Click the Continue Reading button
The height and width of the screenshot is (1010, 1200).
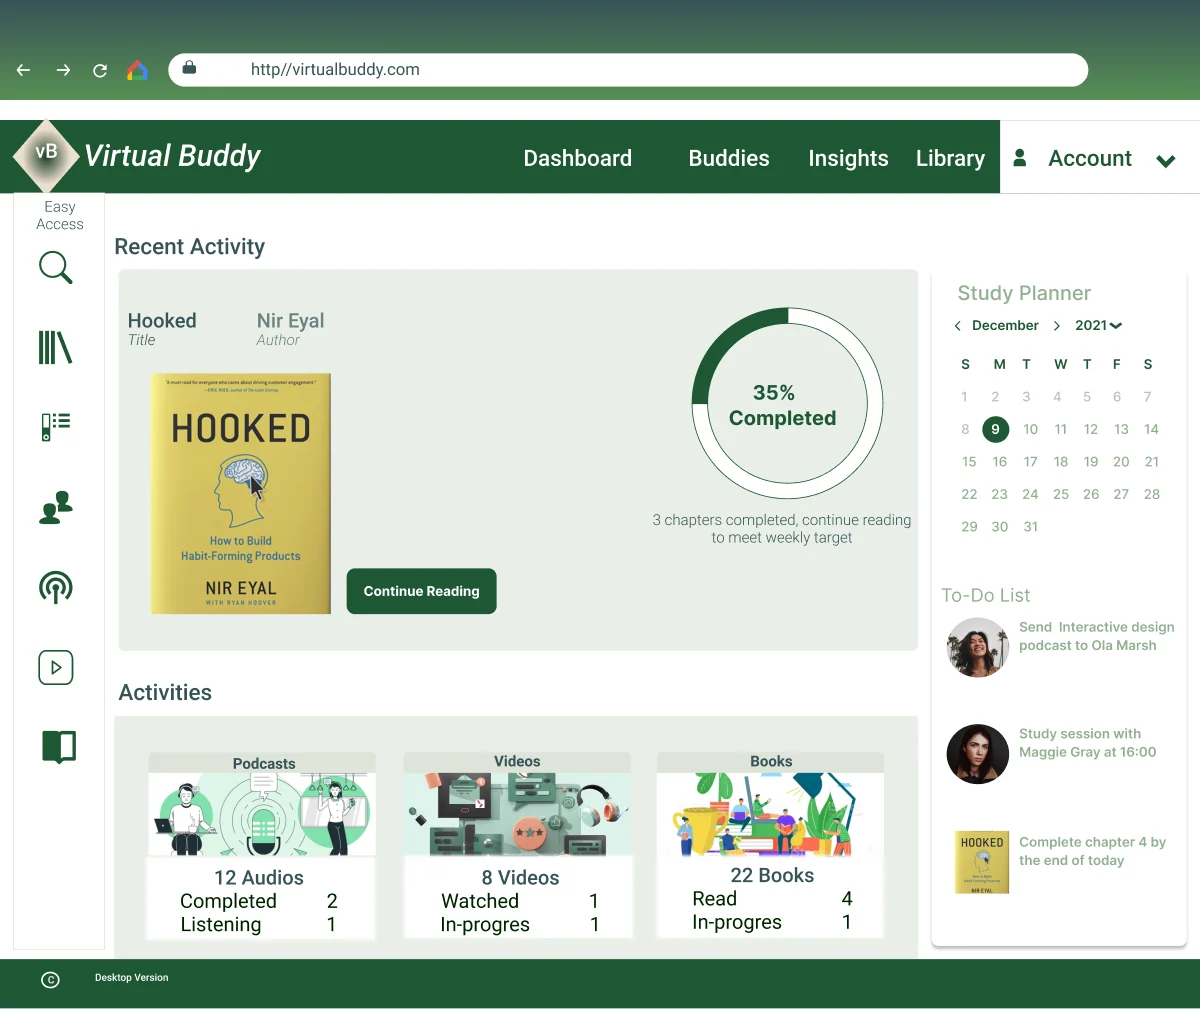click(422, 591)
